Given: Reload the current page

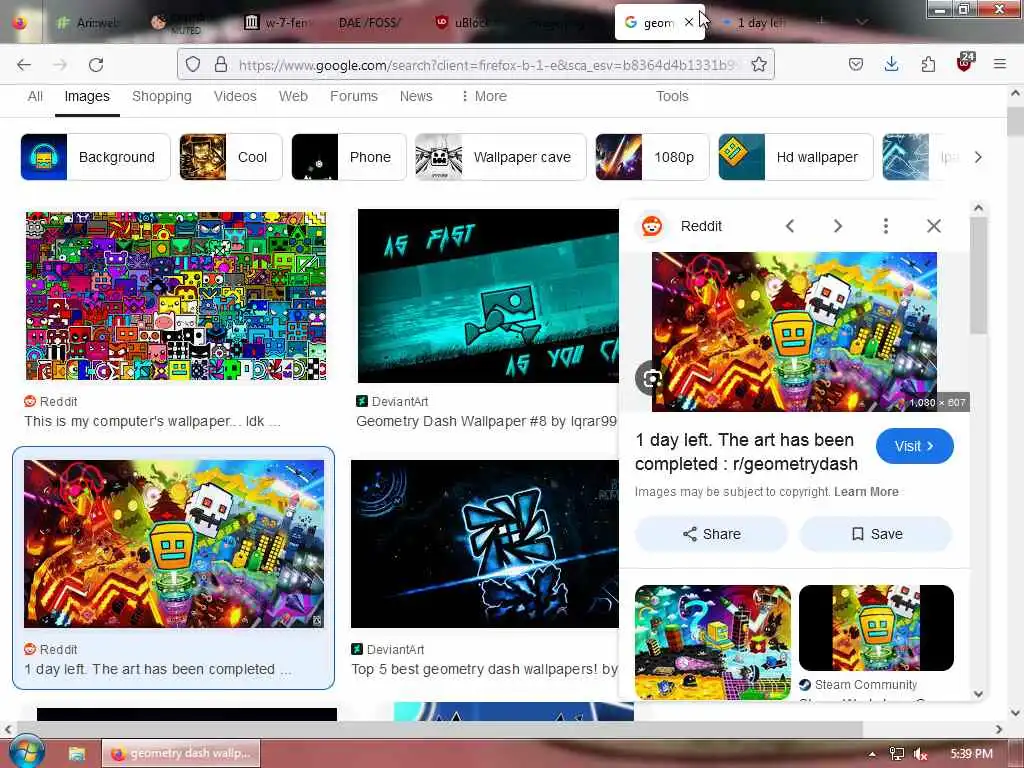Looking at the screenshot, I should click(x=96, y=65).
